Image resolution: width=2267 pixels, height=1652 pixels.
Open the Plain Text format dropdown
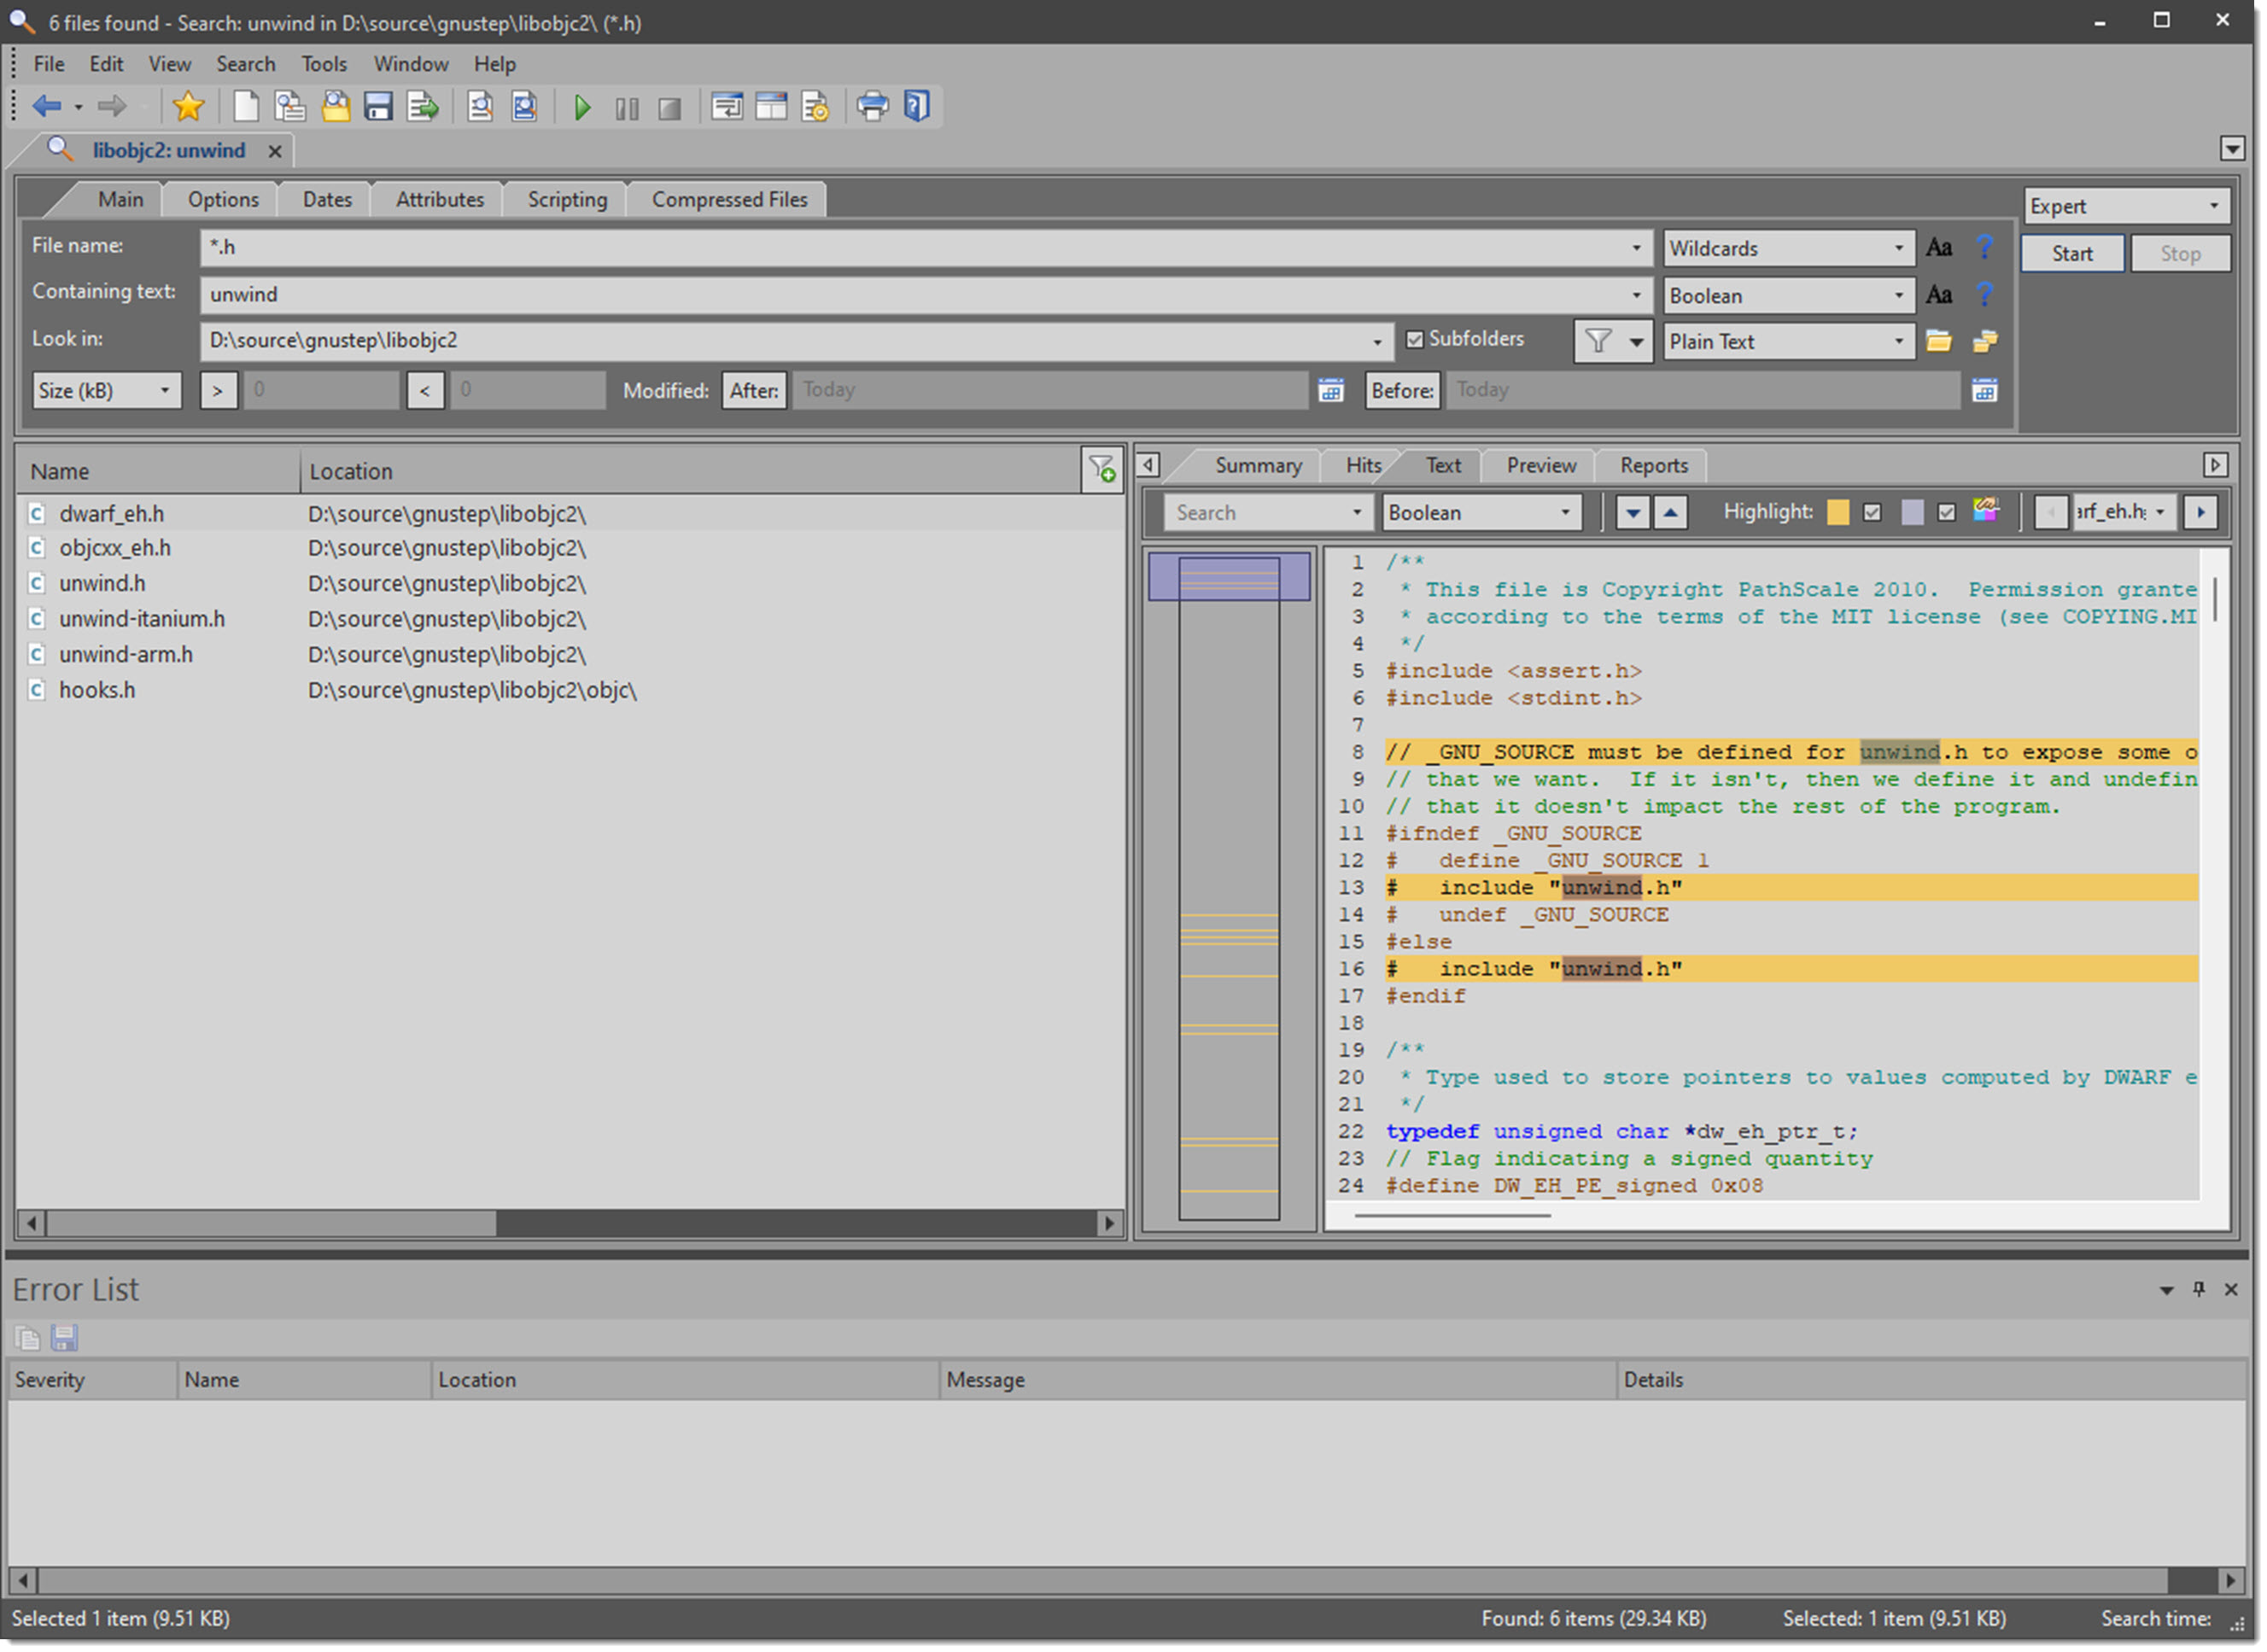point(1789,342)
